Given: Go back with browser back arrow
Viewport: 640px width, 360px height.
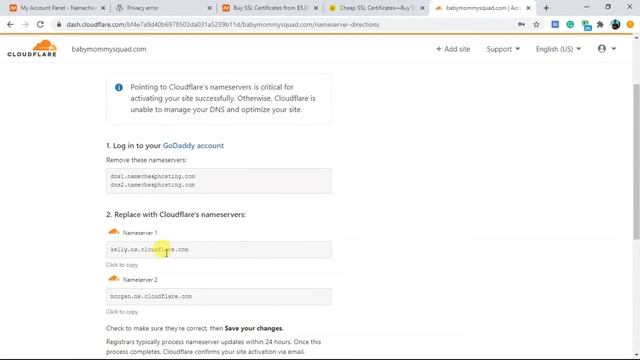Looking at the screenshot, I should pos(10,24).
